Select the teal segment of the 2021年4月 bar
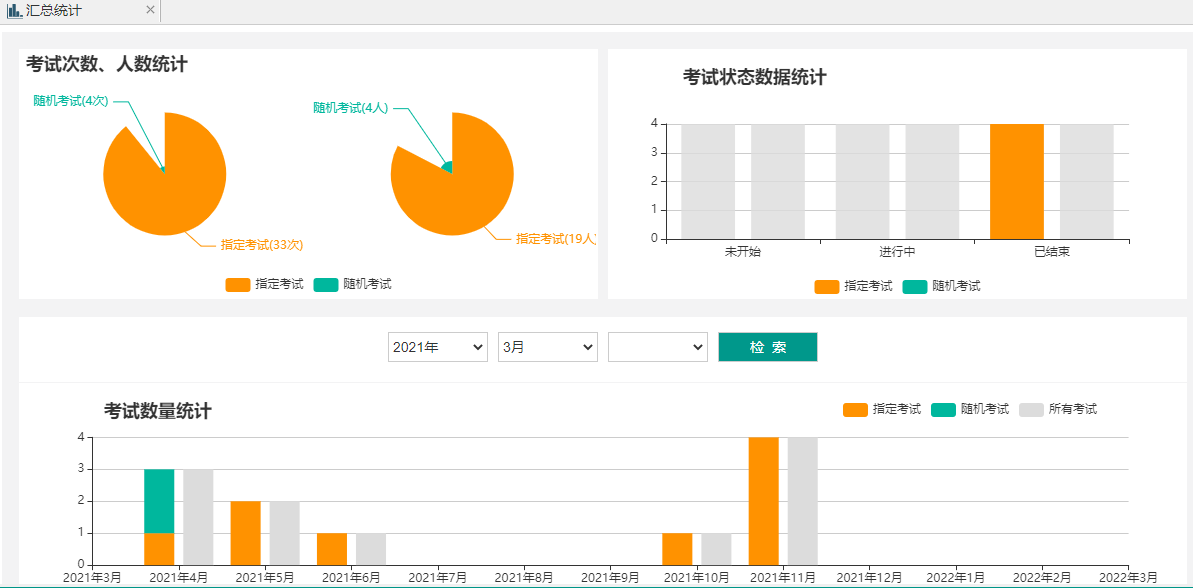The width and height of the screenshot is (1193, 588). [x=159, y=500]
